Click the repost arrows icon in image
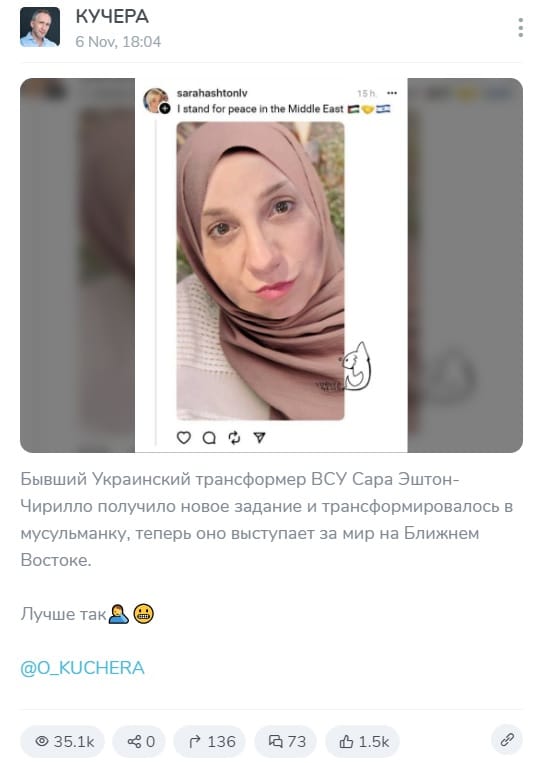545x763 pixels. 235,438
